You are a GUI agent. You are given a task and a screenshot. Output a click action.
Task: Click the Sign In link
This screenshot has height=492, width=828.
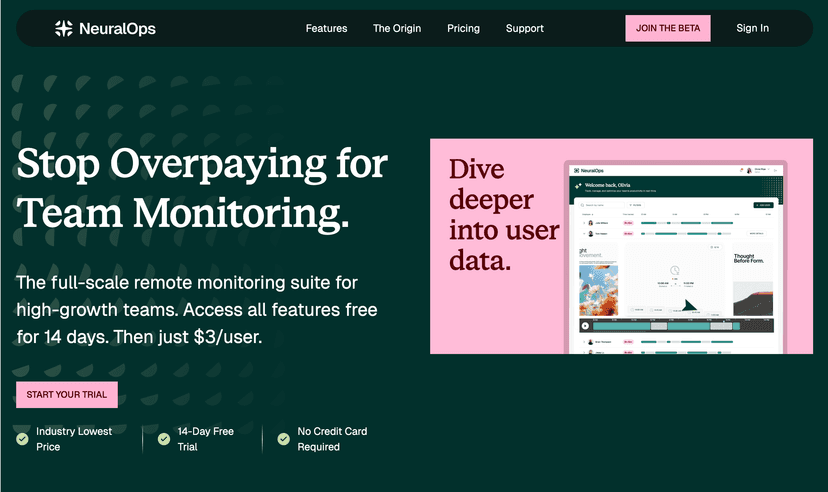coord(752,28)
